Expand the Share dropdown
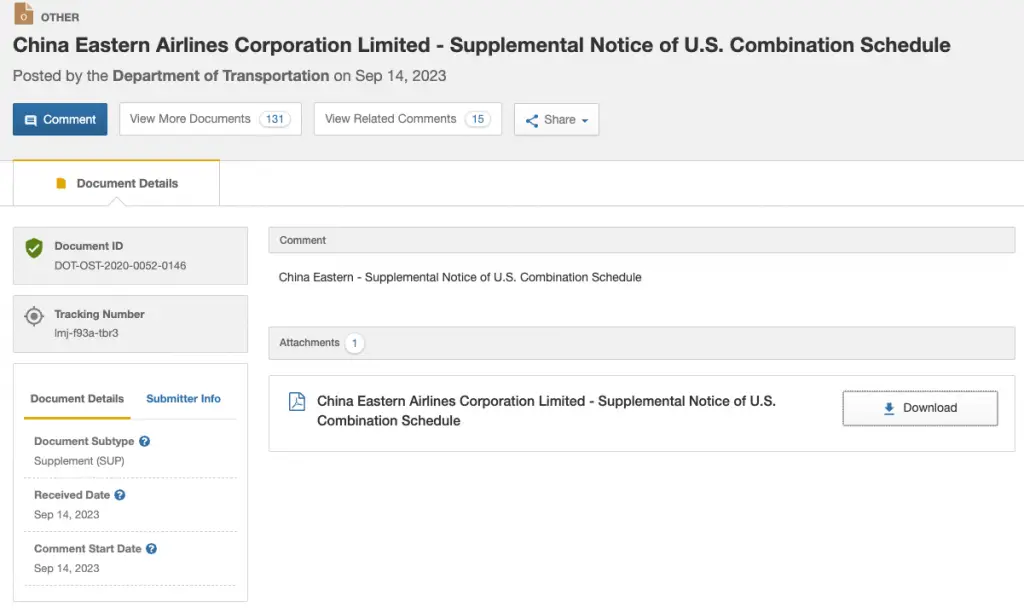 (x=556, y=119)
